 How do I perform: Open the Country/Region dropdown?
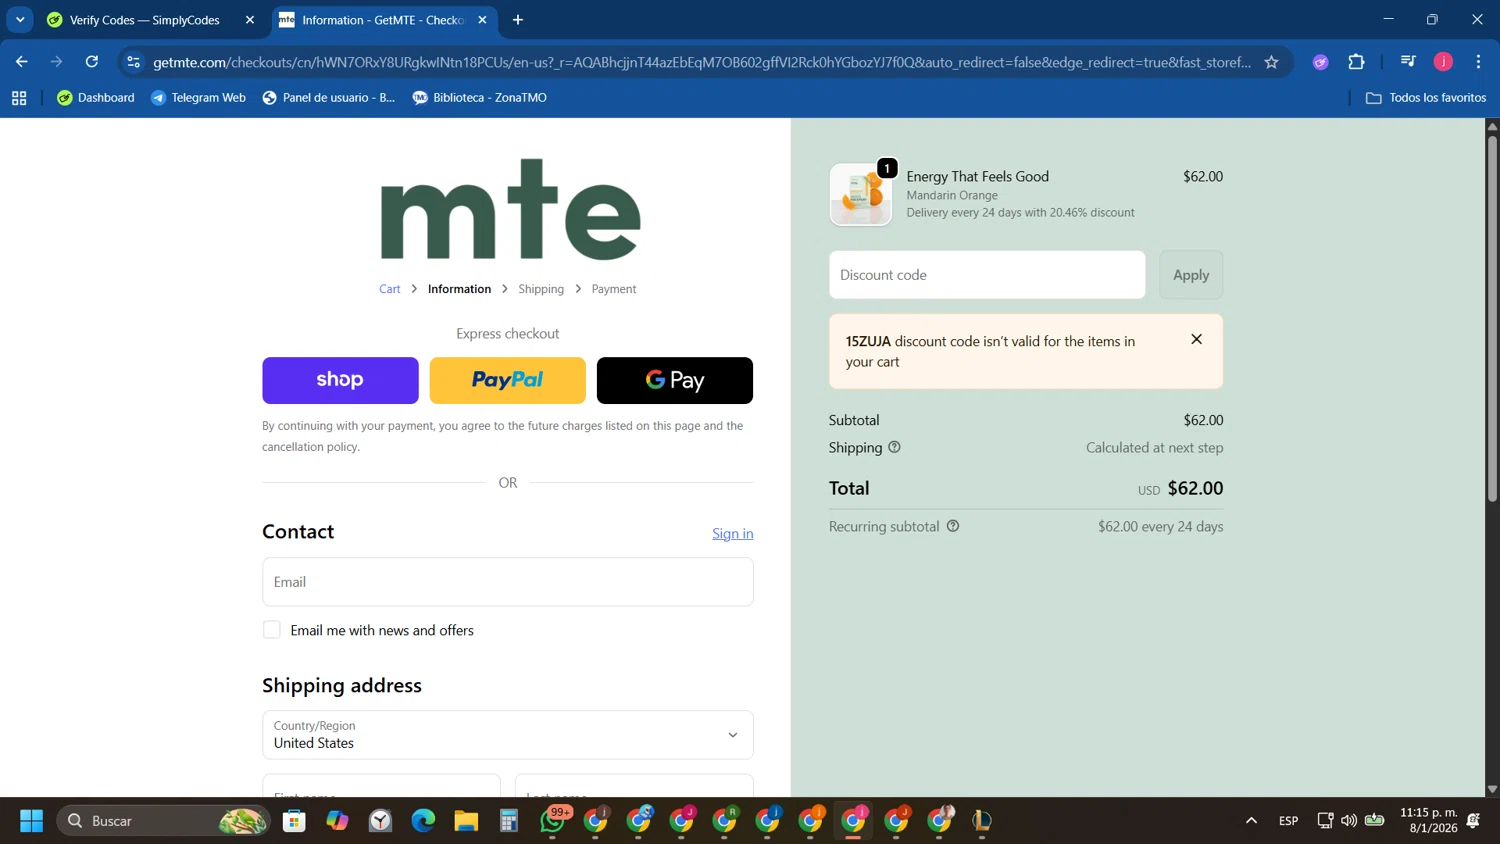click(508, 735)
